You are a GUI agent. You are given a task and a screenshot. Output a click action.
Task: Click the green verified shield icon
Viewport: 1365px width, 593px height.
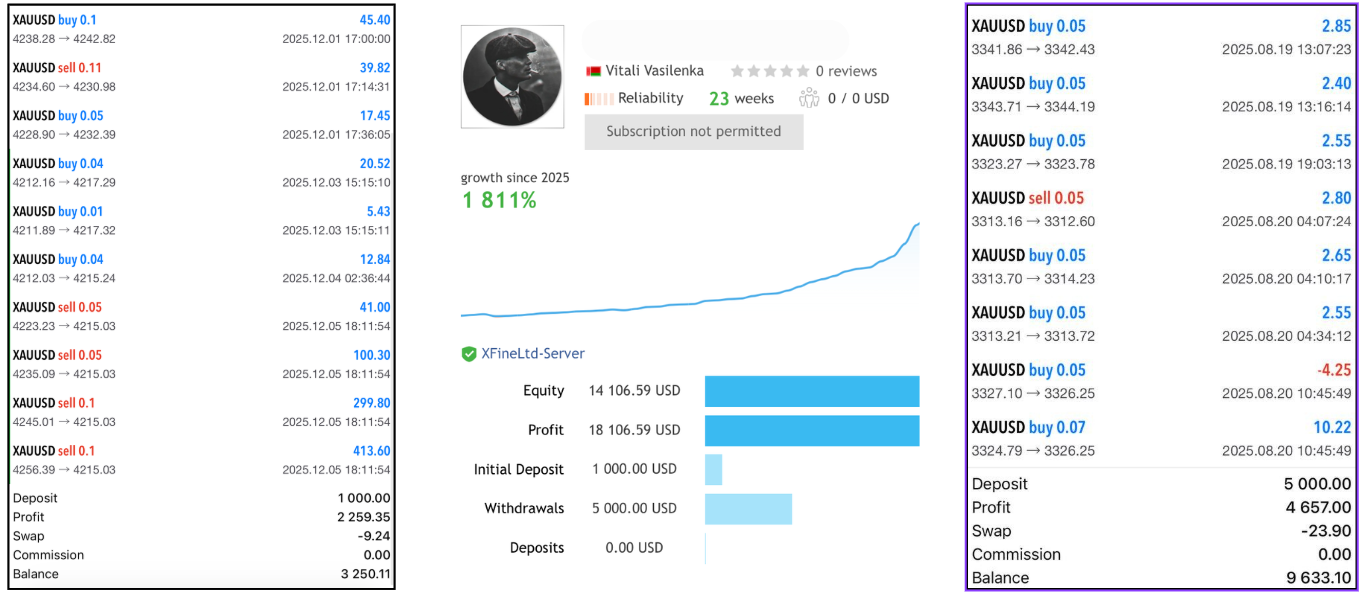click(x=468, y=353)
